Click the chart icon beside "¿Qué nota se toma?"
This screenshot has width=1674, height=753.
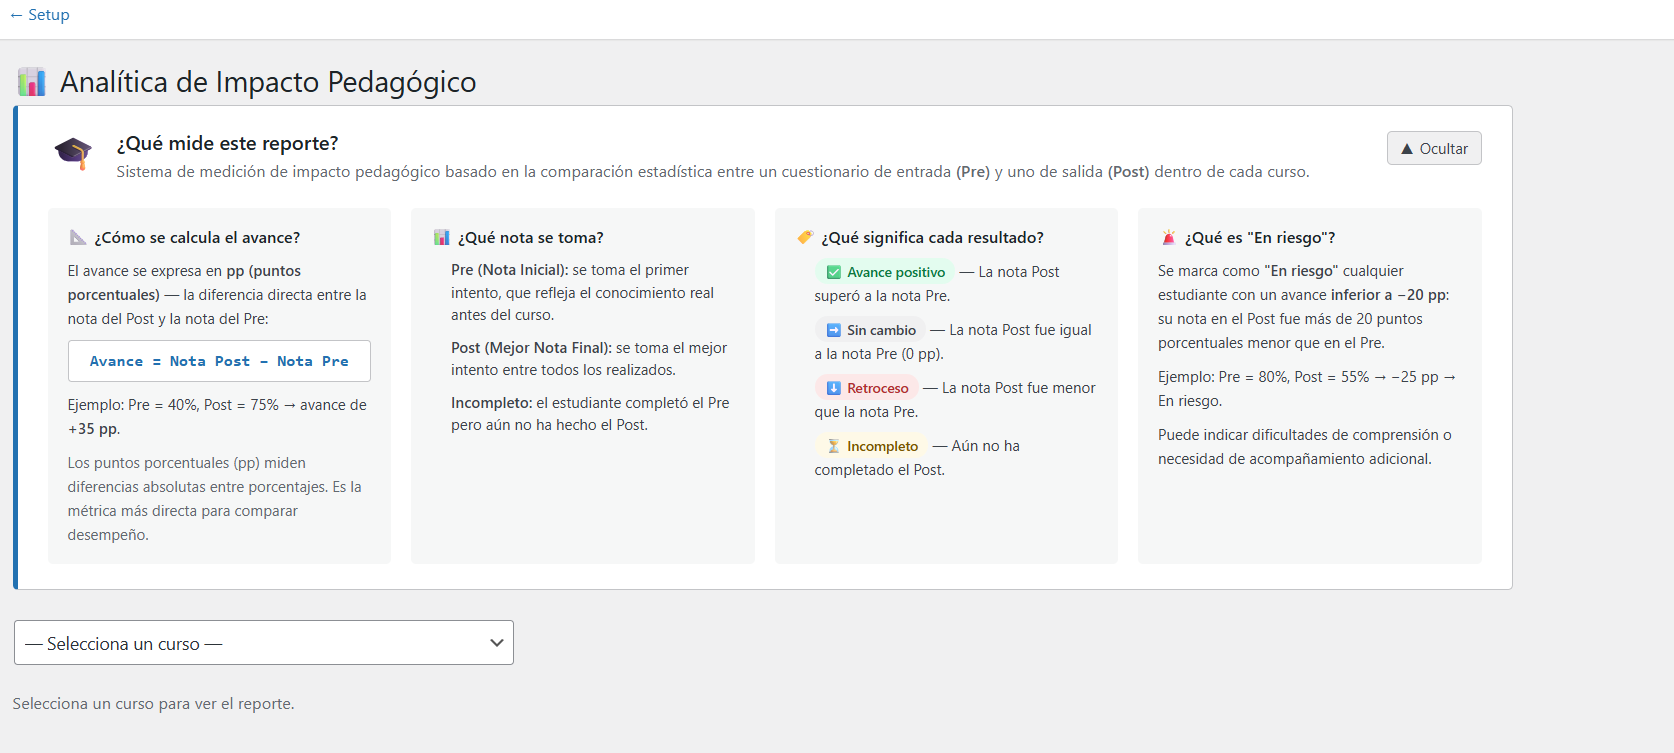pyautogui.click(x=441, y=238)
